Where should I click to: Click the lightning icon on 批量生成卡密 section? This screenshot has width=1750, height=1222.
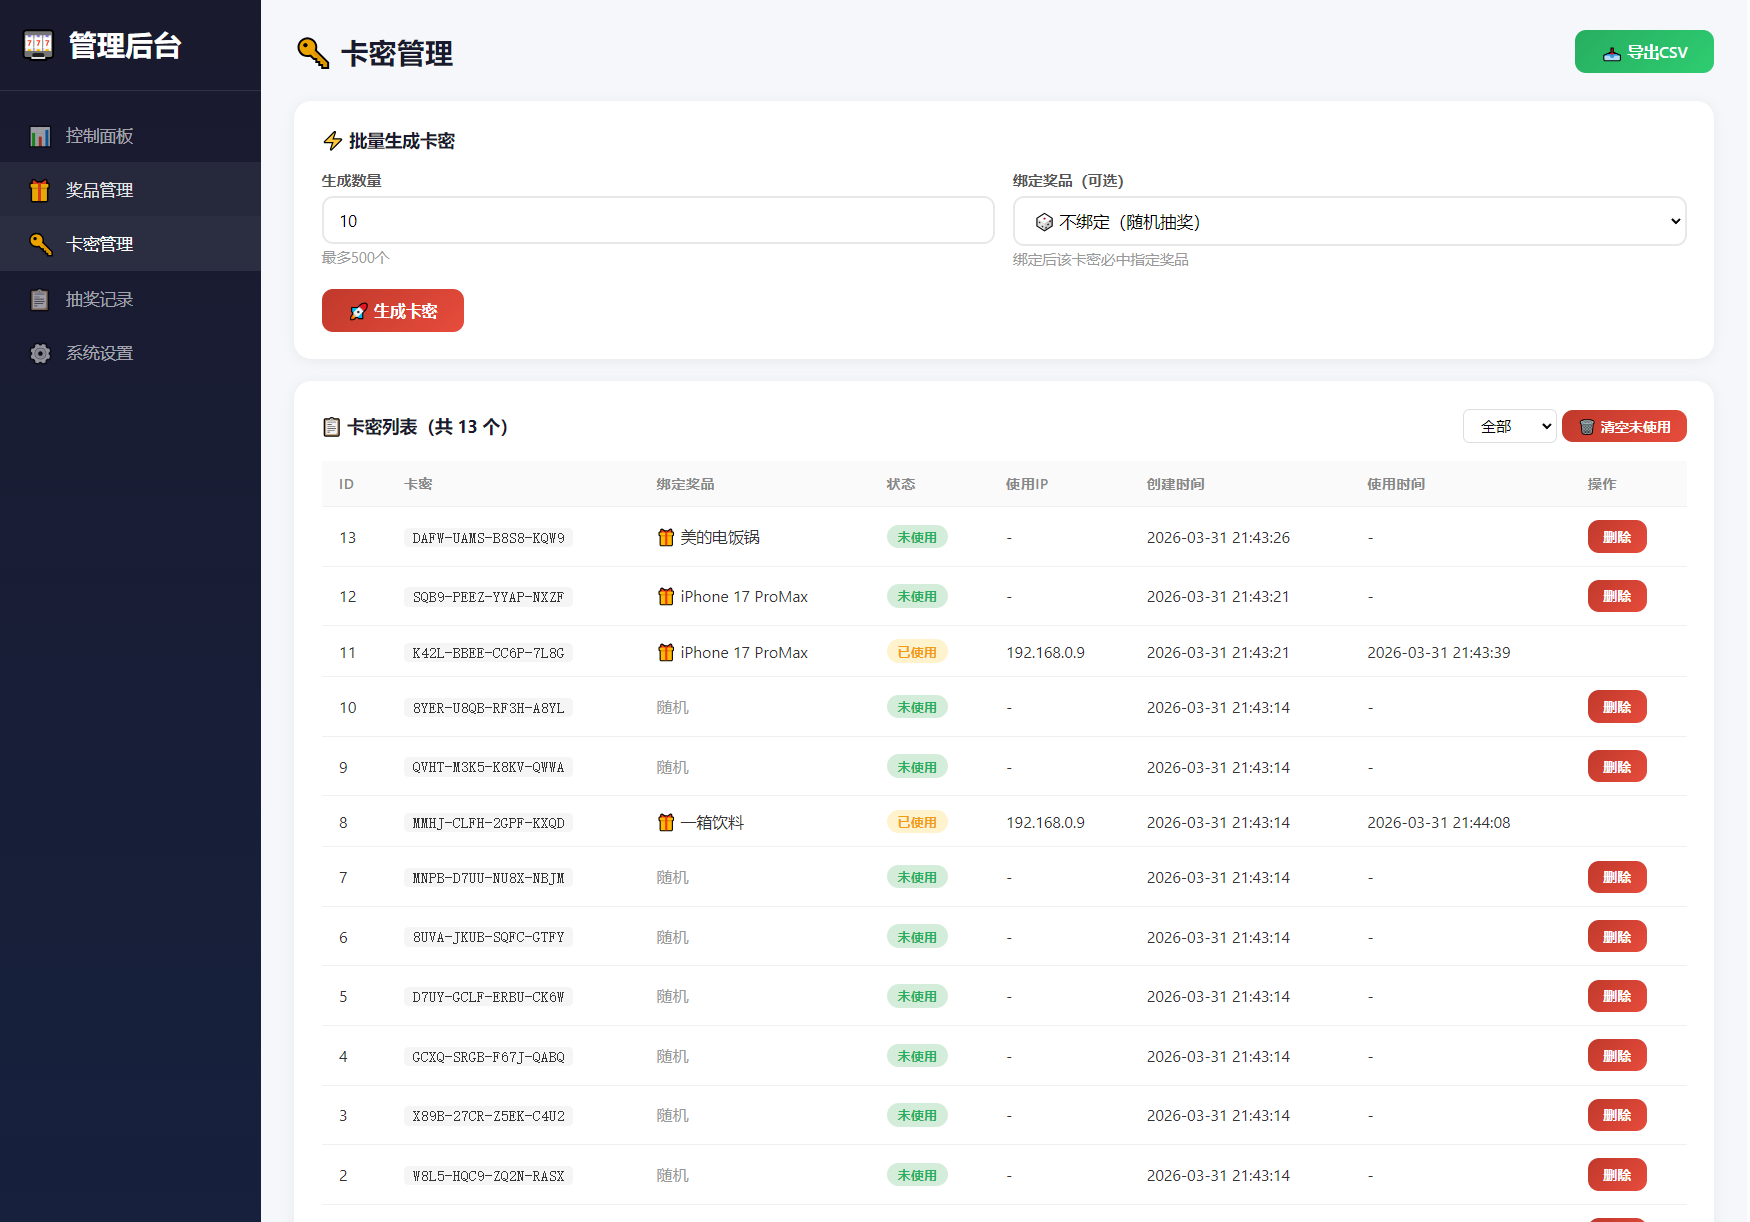(x=332, y=141)
